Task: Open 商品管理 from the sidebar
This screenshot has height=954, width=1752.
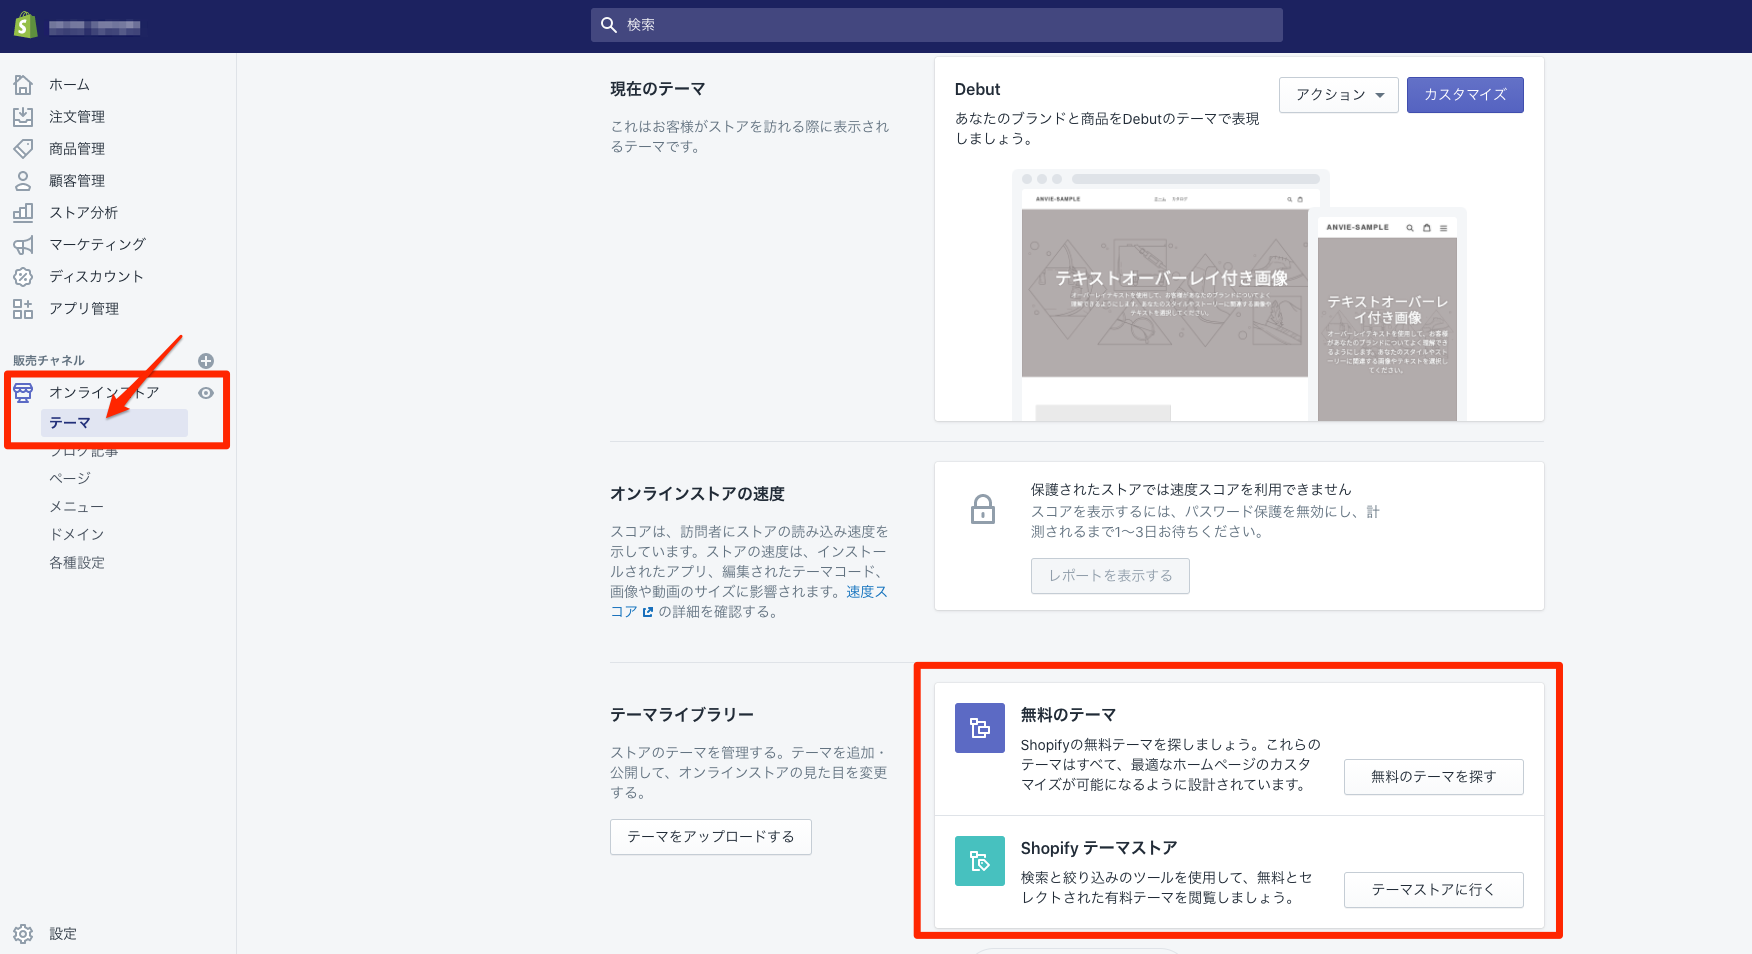Action: click(x=76, y=148)
